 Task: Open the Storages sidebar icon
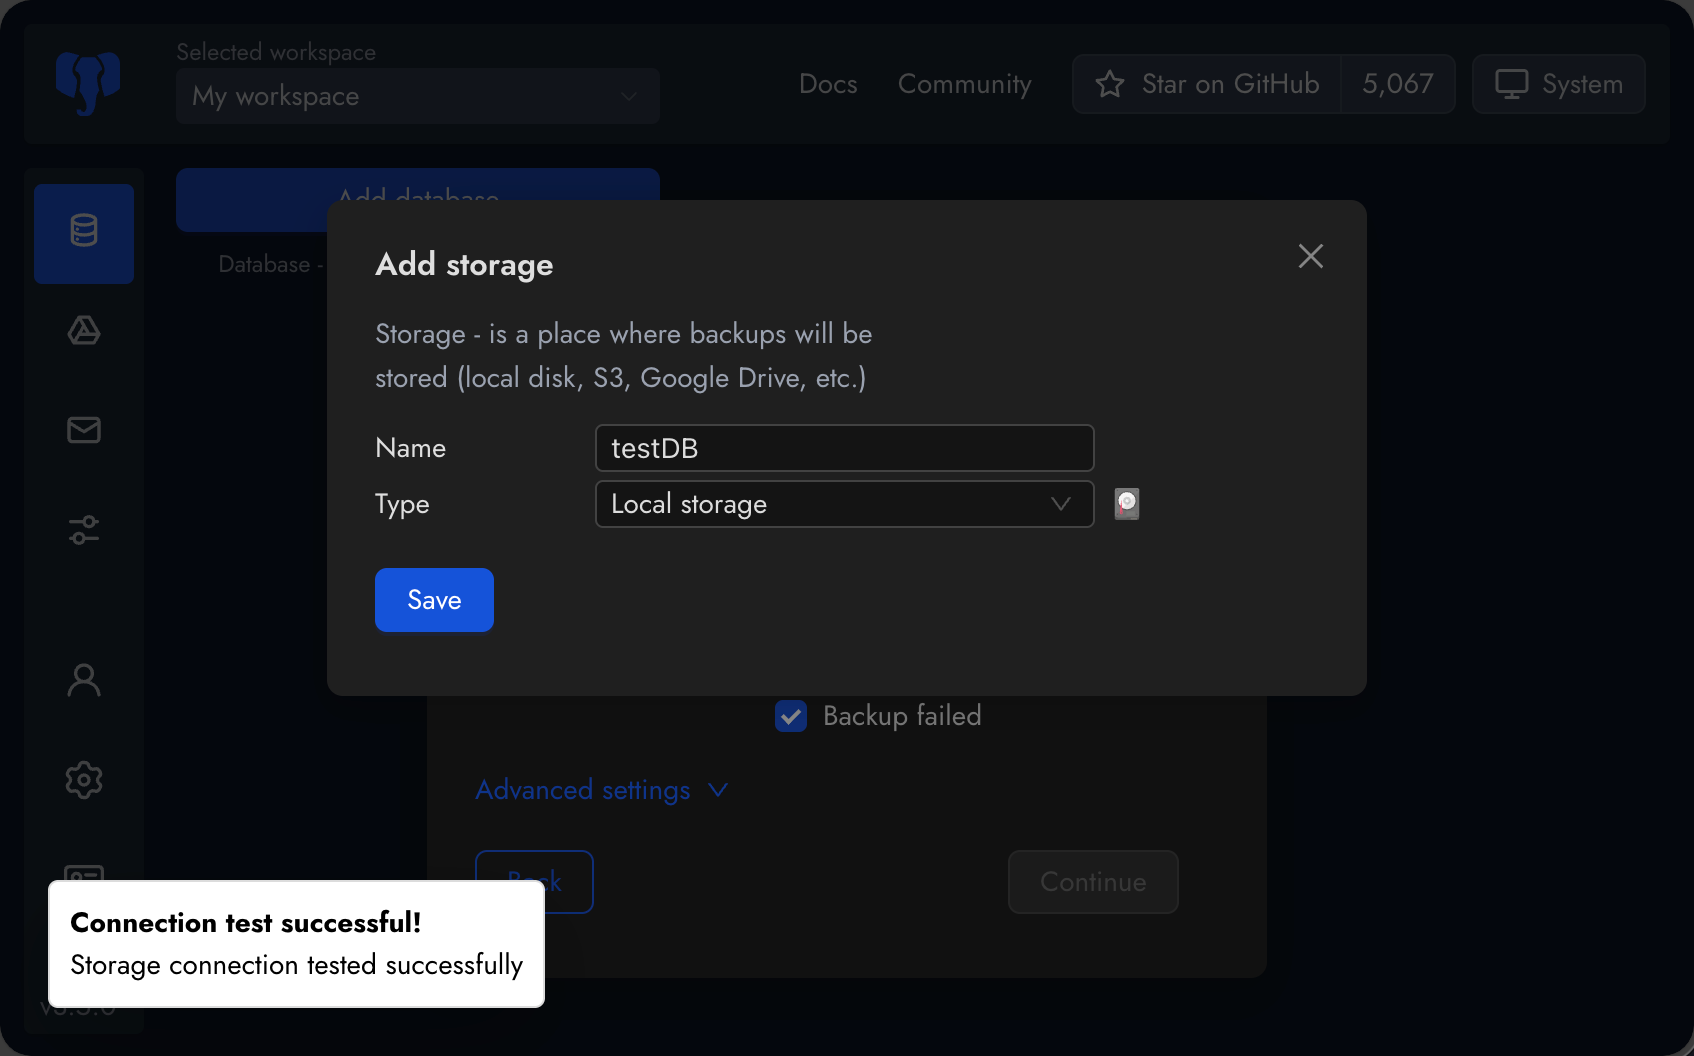click(x=84, y=331)
